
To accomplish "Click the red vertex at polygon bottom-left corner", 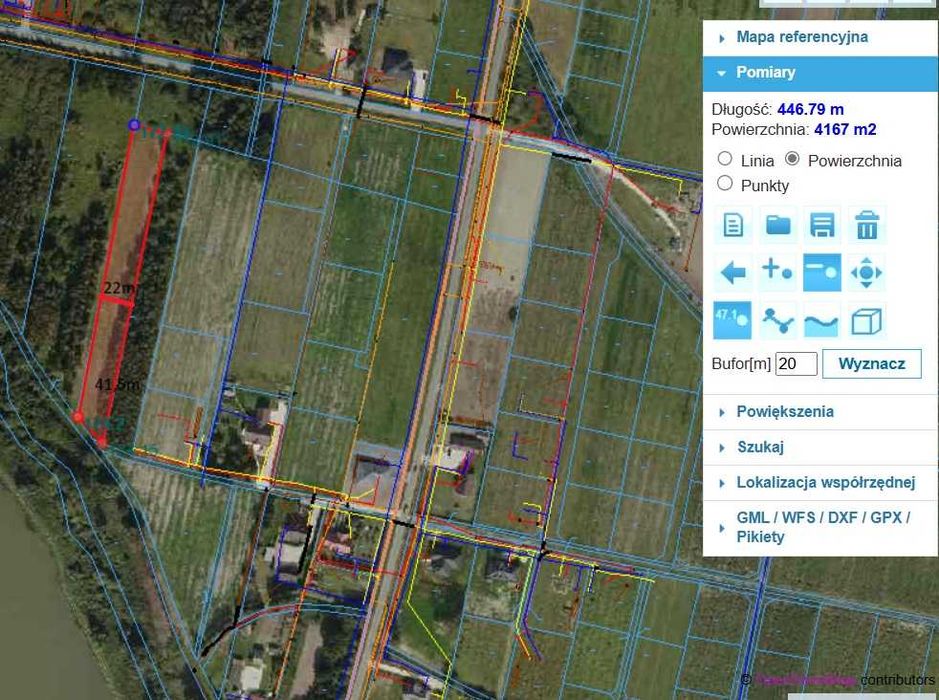I will click(x=78, y=417).
